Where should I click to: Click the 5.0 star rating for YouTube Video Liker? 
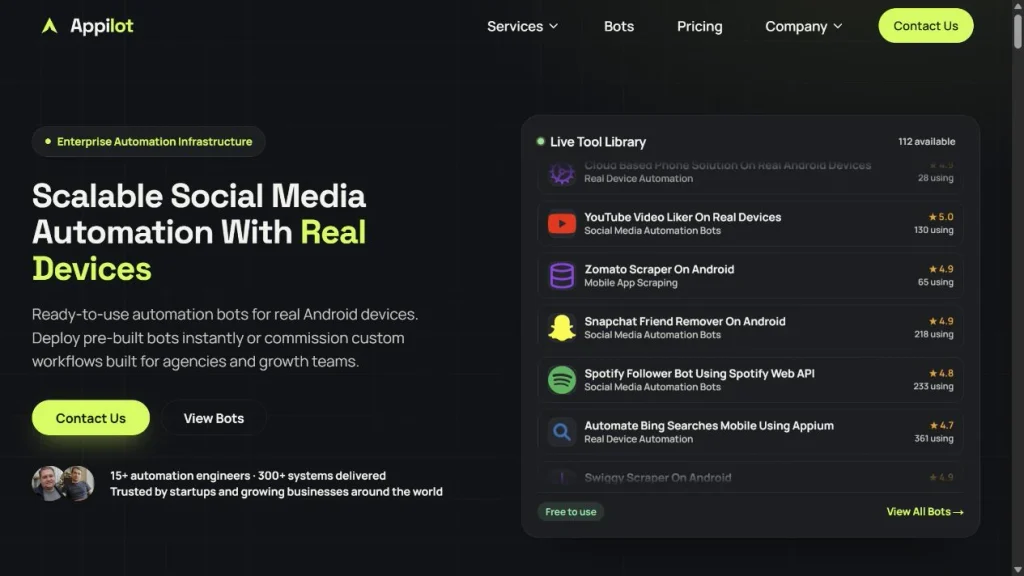coord(941,217)
